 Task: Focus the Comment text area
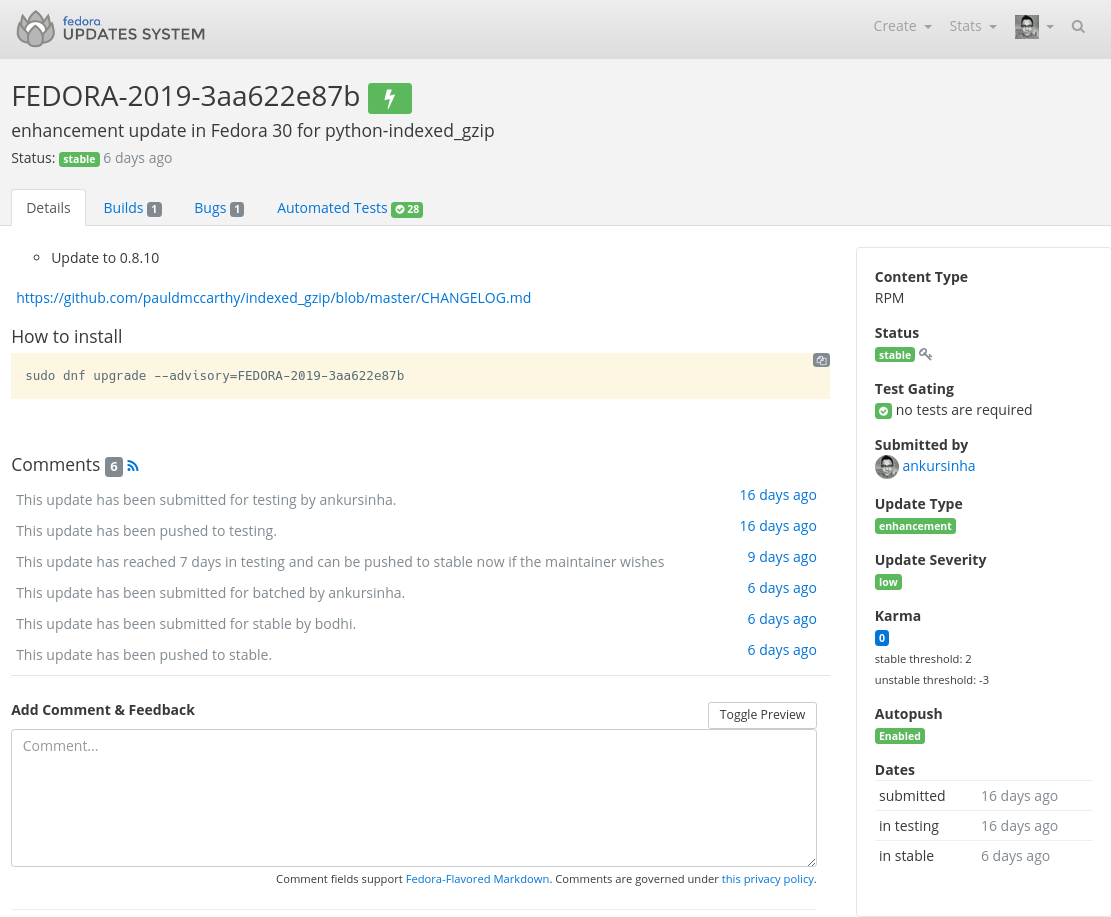(414, 798)
